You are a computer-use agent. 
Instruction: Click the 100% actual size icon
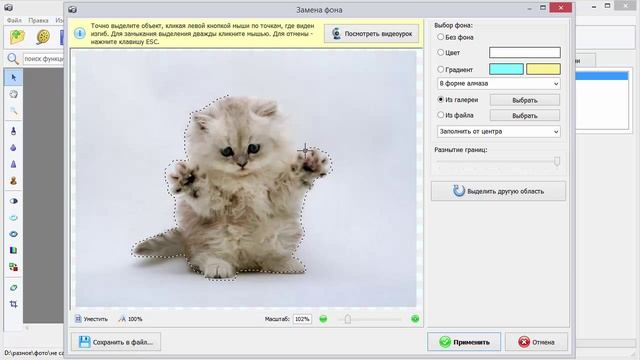click(x=122, y=319)
